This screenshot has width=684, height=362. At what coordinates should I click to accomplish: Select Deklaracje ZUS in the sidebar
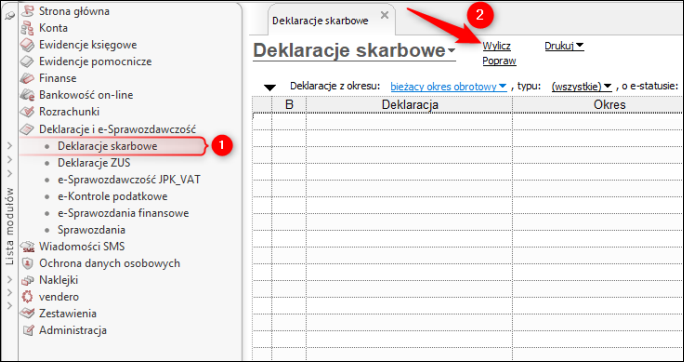(x=94, y=163)
